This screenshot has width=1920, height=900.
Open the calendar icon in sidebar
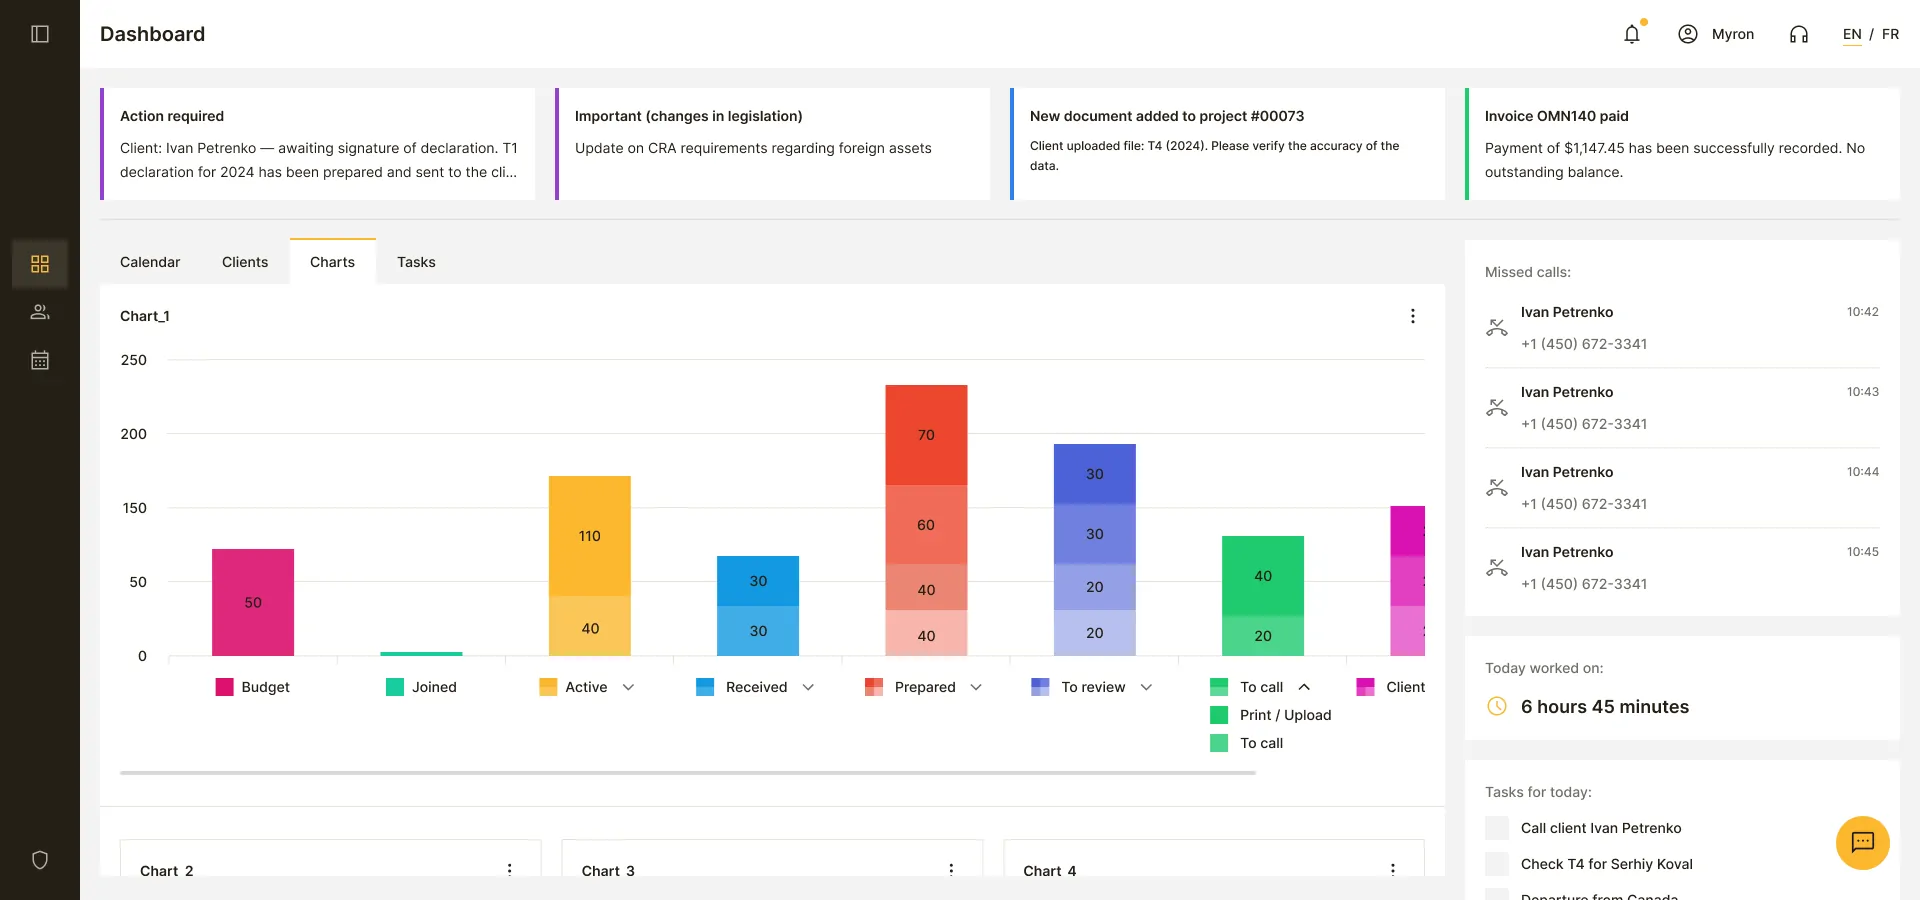pos(40,360)
